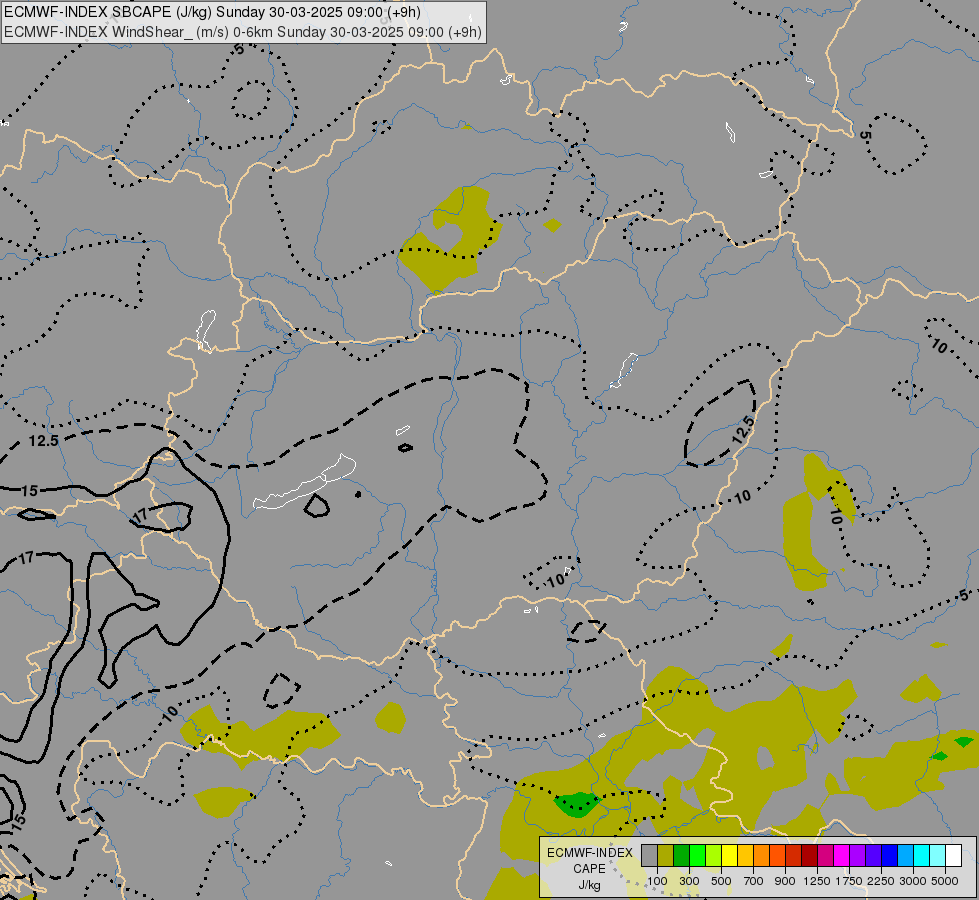Click the long white-outlined Lake Balaton shape
This screenshot has width=979, height=900.
point(305,483)
